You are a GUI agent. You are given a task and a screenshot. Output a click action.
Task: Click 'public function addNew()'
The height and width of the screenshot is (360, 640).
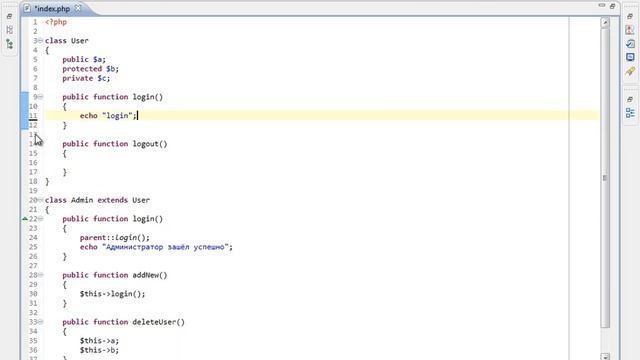115,276
